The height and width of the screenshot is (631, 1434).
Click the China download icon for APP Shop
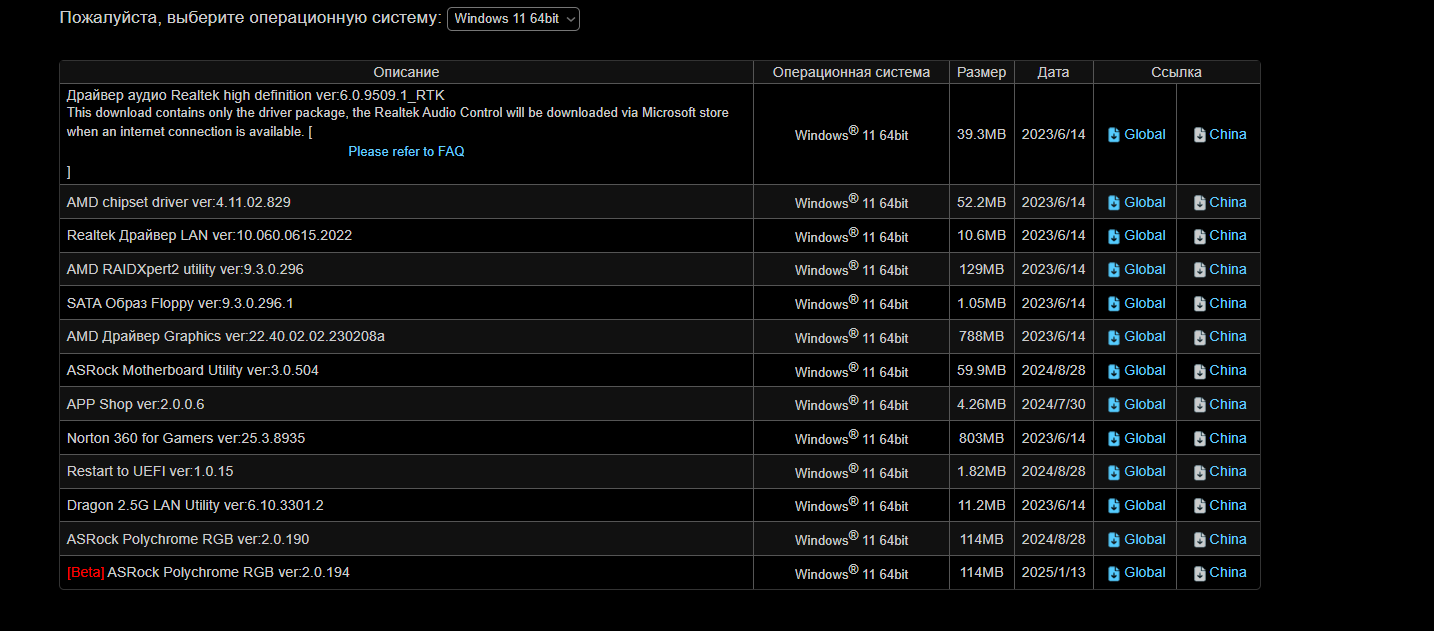1200,405
